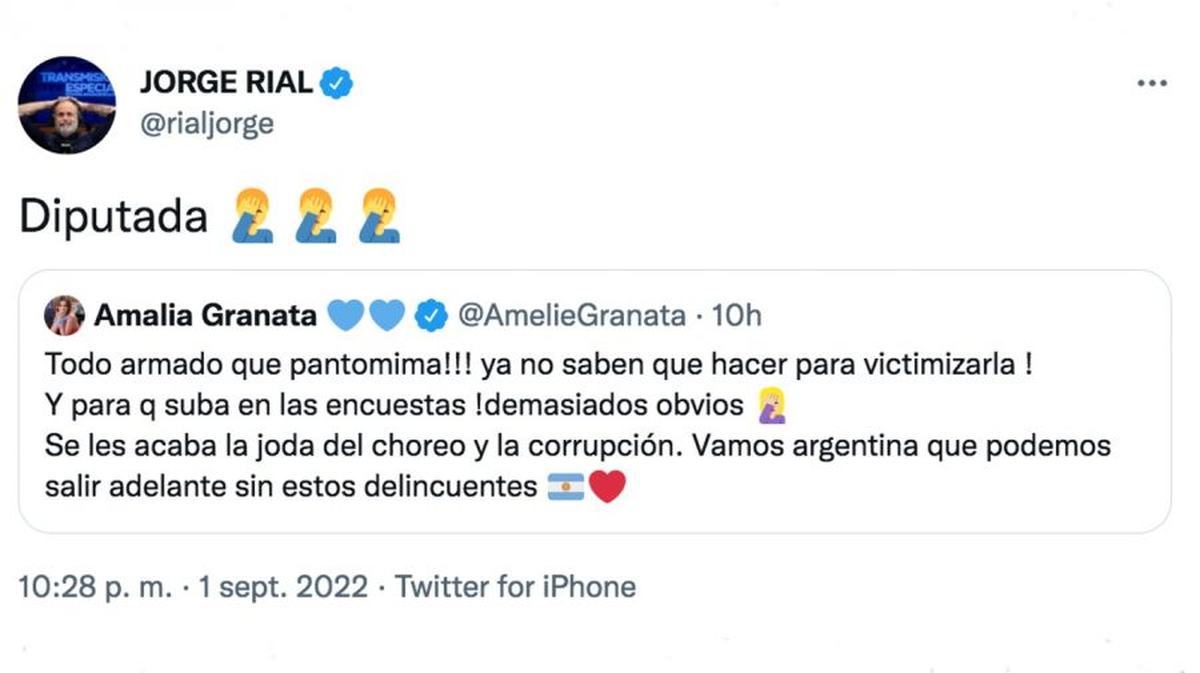1200x673 pixels.
Task: Click the first blue heart after Amalia Granata
Action: pos(347,316)
